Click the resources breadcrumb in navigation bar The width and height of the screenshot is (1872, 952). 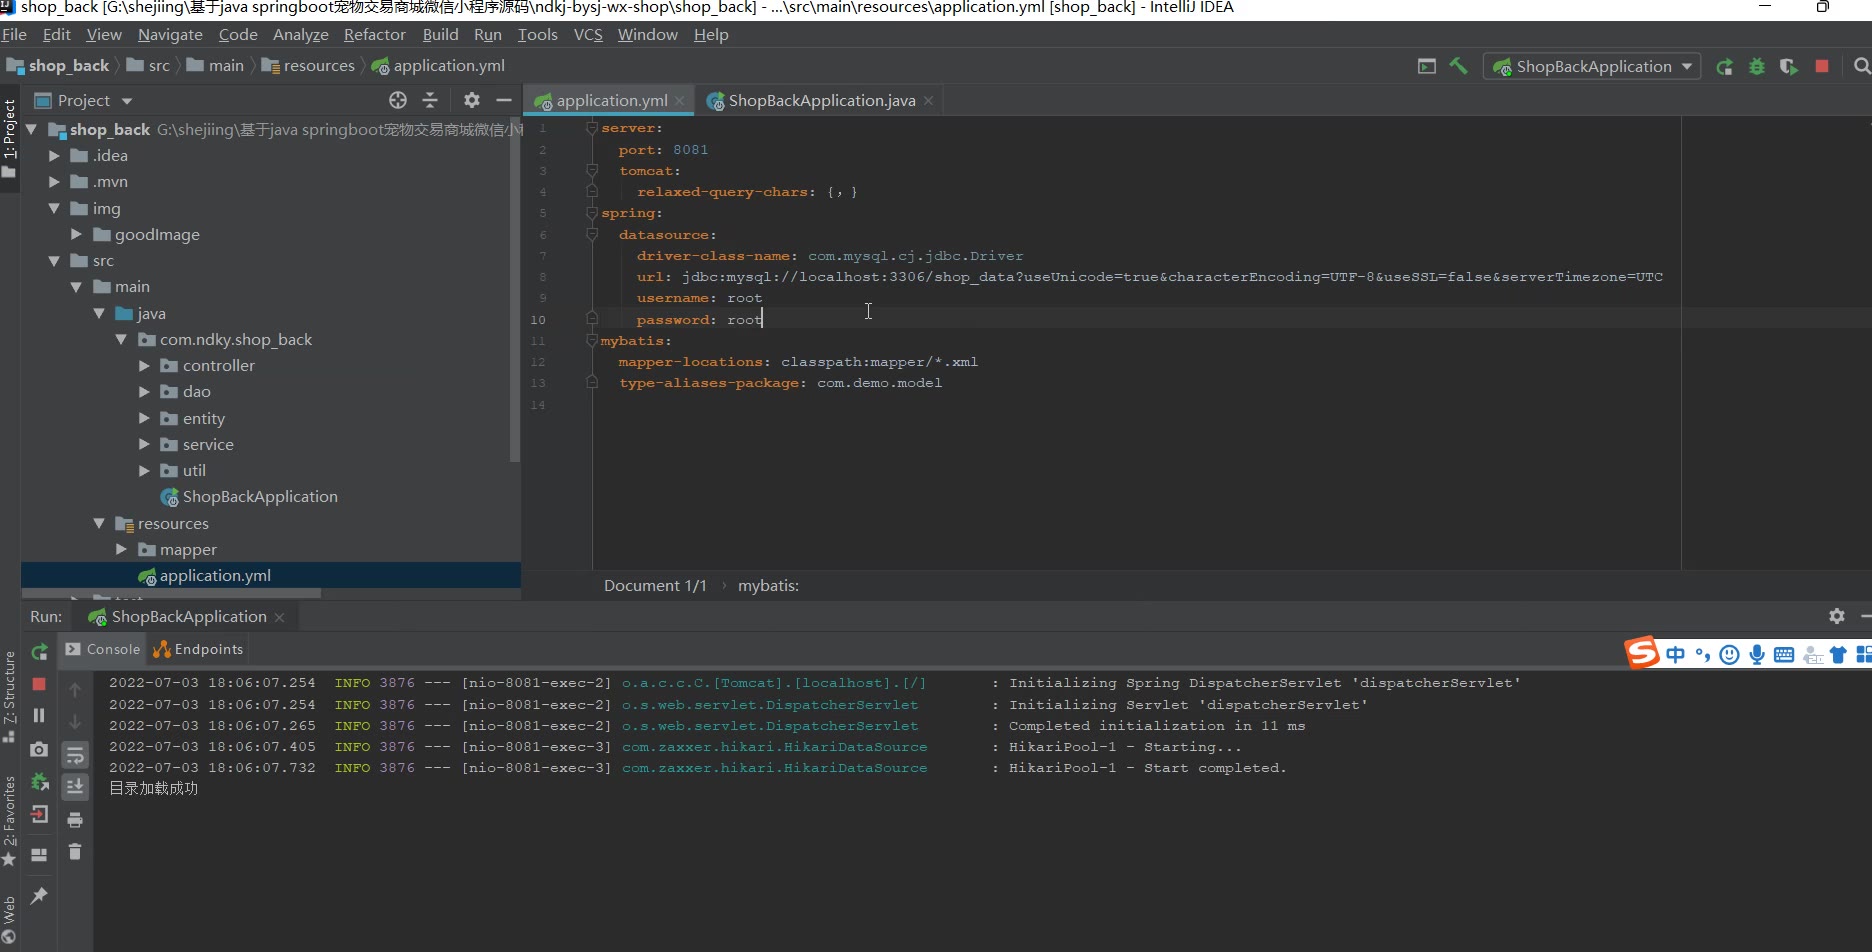318,66
